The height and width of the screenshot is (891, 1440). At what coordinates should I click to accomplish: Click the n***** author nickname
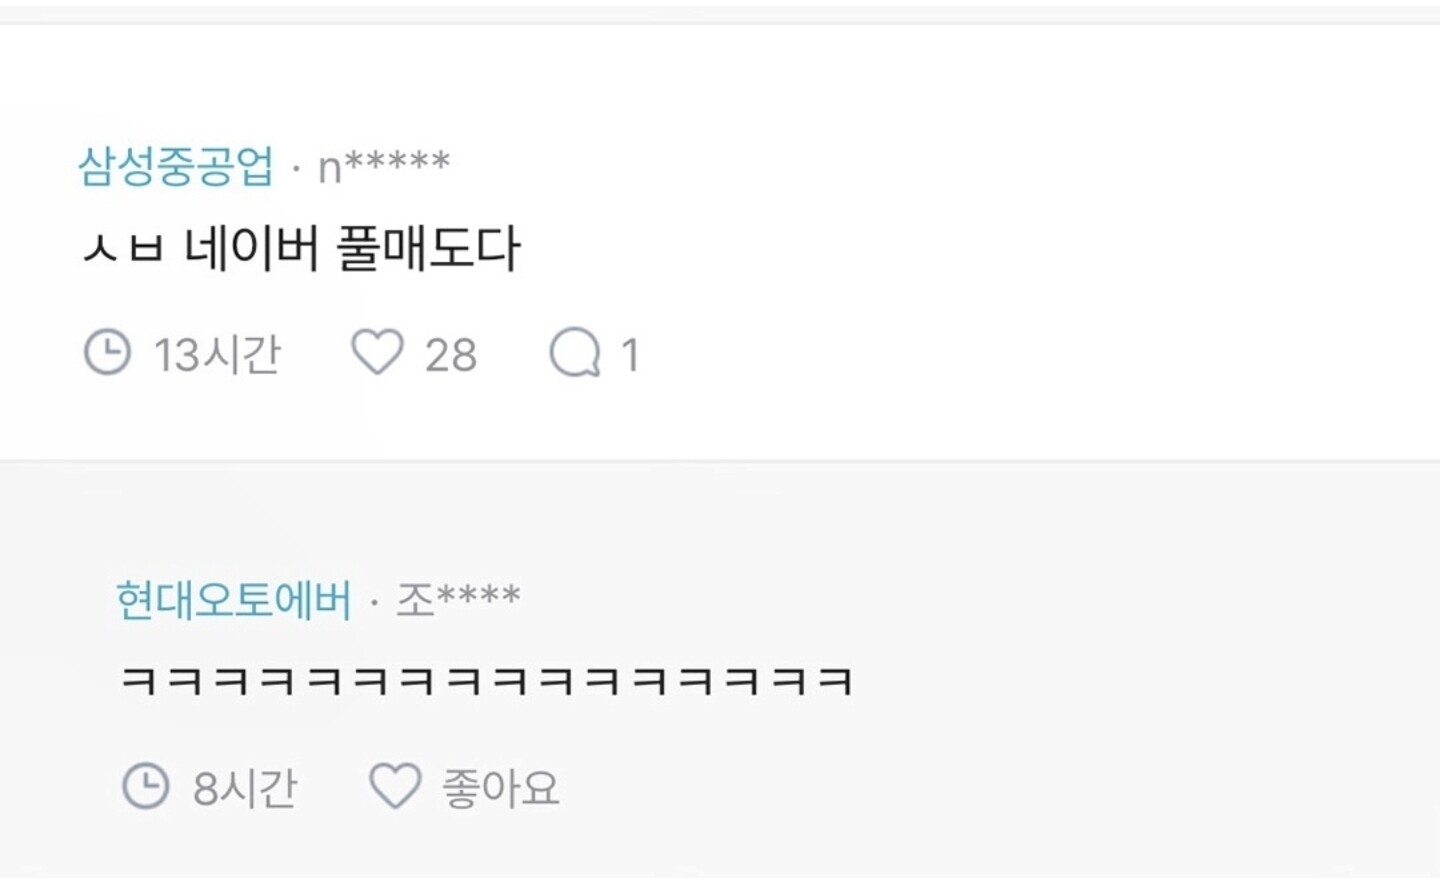pos(384,166)
